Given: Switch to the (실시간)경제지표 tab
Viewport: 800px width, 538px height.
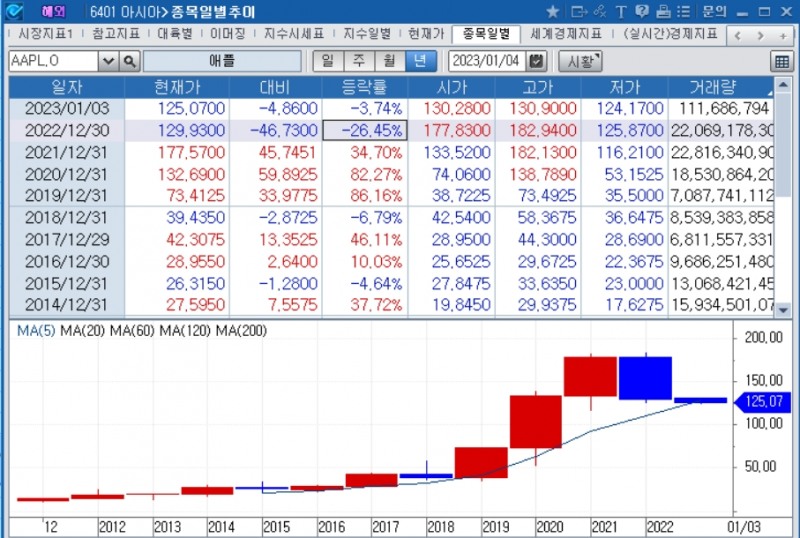Looking at the screenshot, I should tap(670, 34).
